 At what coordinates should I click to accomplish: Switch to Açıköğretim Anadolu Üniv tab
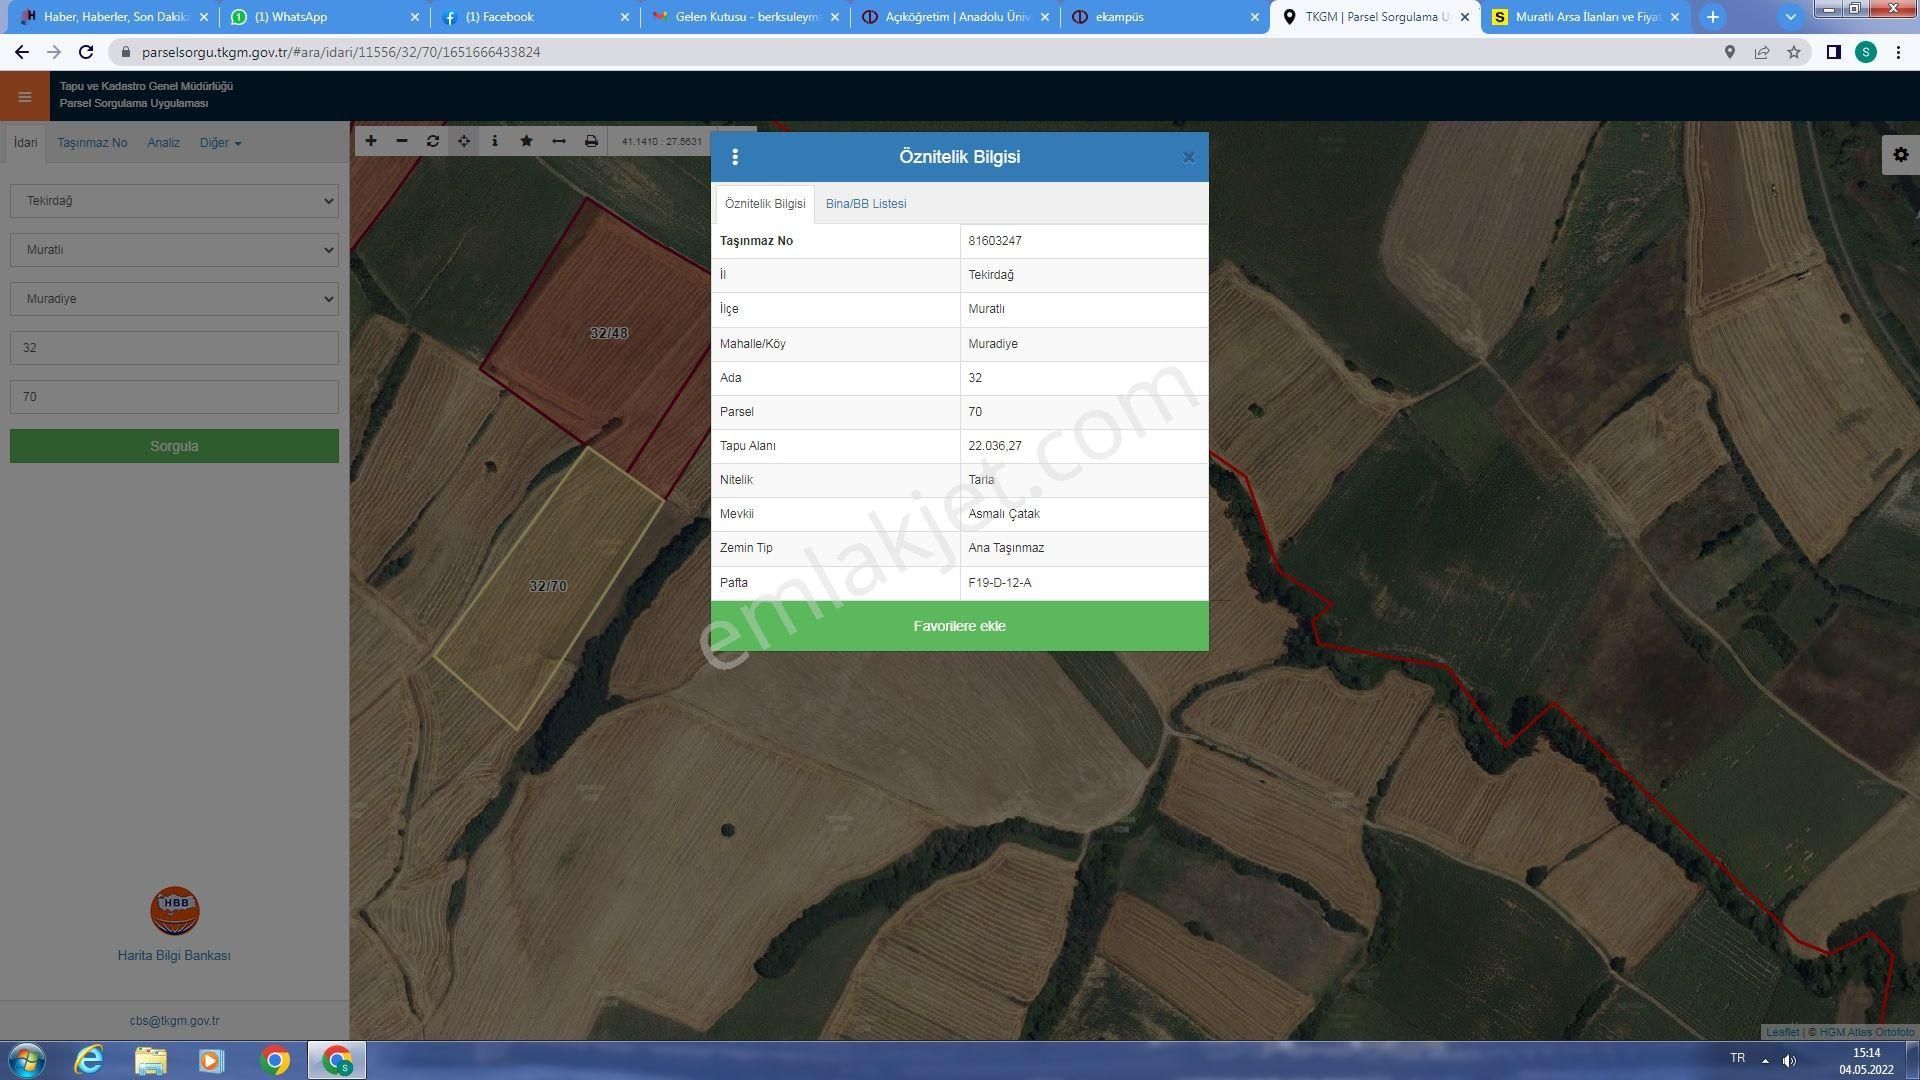coord(955,17)
